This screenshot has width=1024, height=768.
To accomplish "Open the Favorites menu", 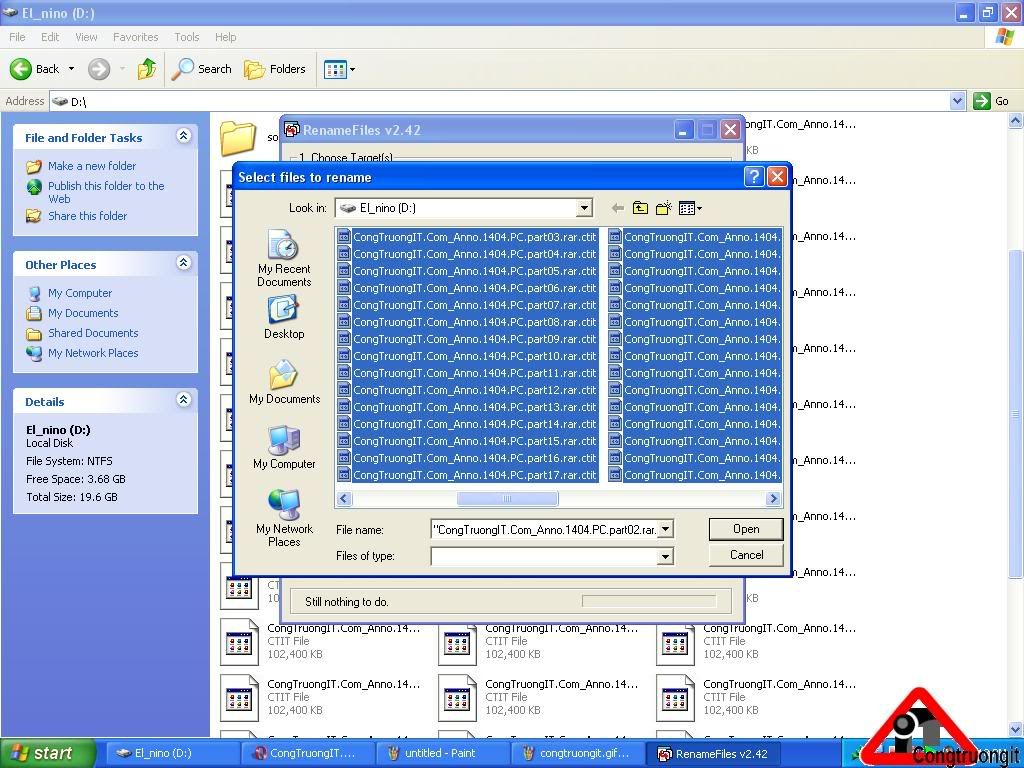I will (x=135, y=37).
